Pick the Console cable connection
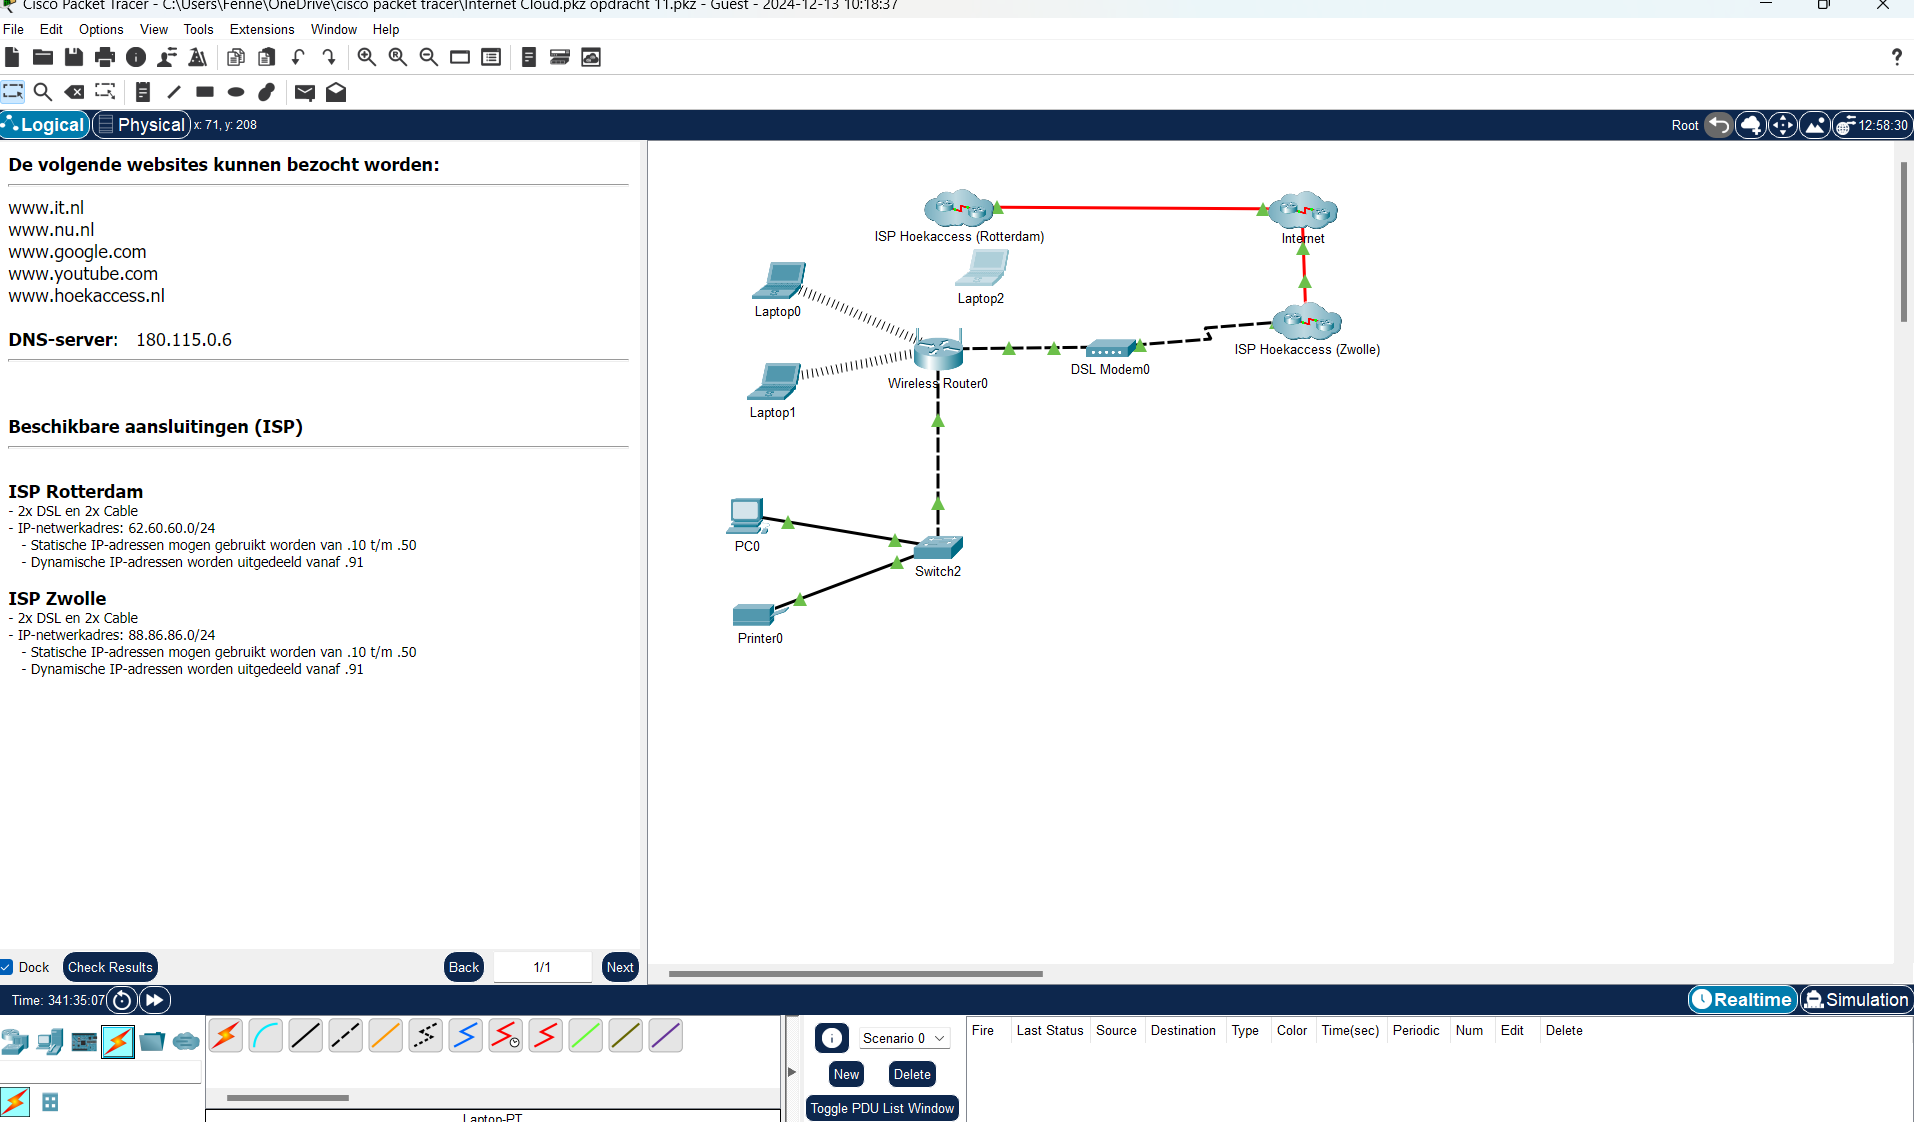Image resolution: width=1914 pixels, height=1122 pixels. tap(266, 1036)
